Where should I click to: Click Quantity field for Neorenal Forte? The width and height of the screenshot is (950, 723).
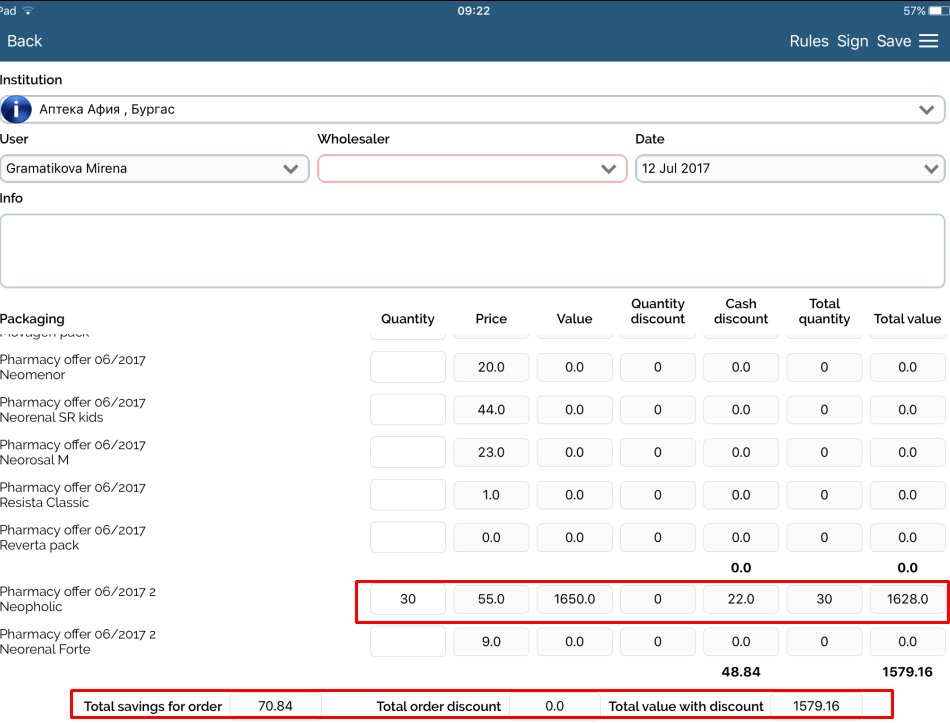407,642
